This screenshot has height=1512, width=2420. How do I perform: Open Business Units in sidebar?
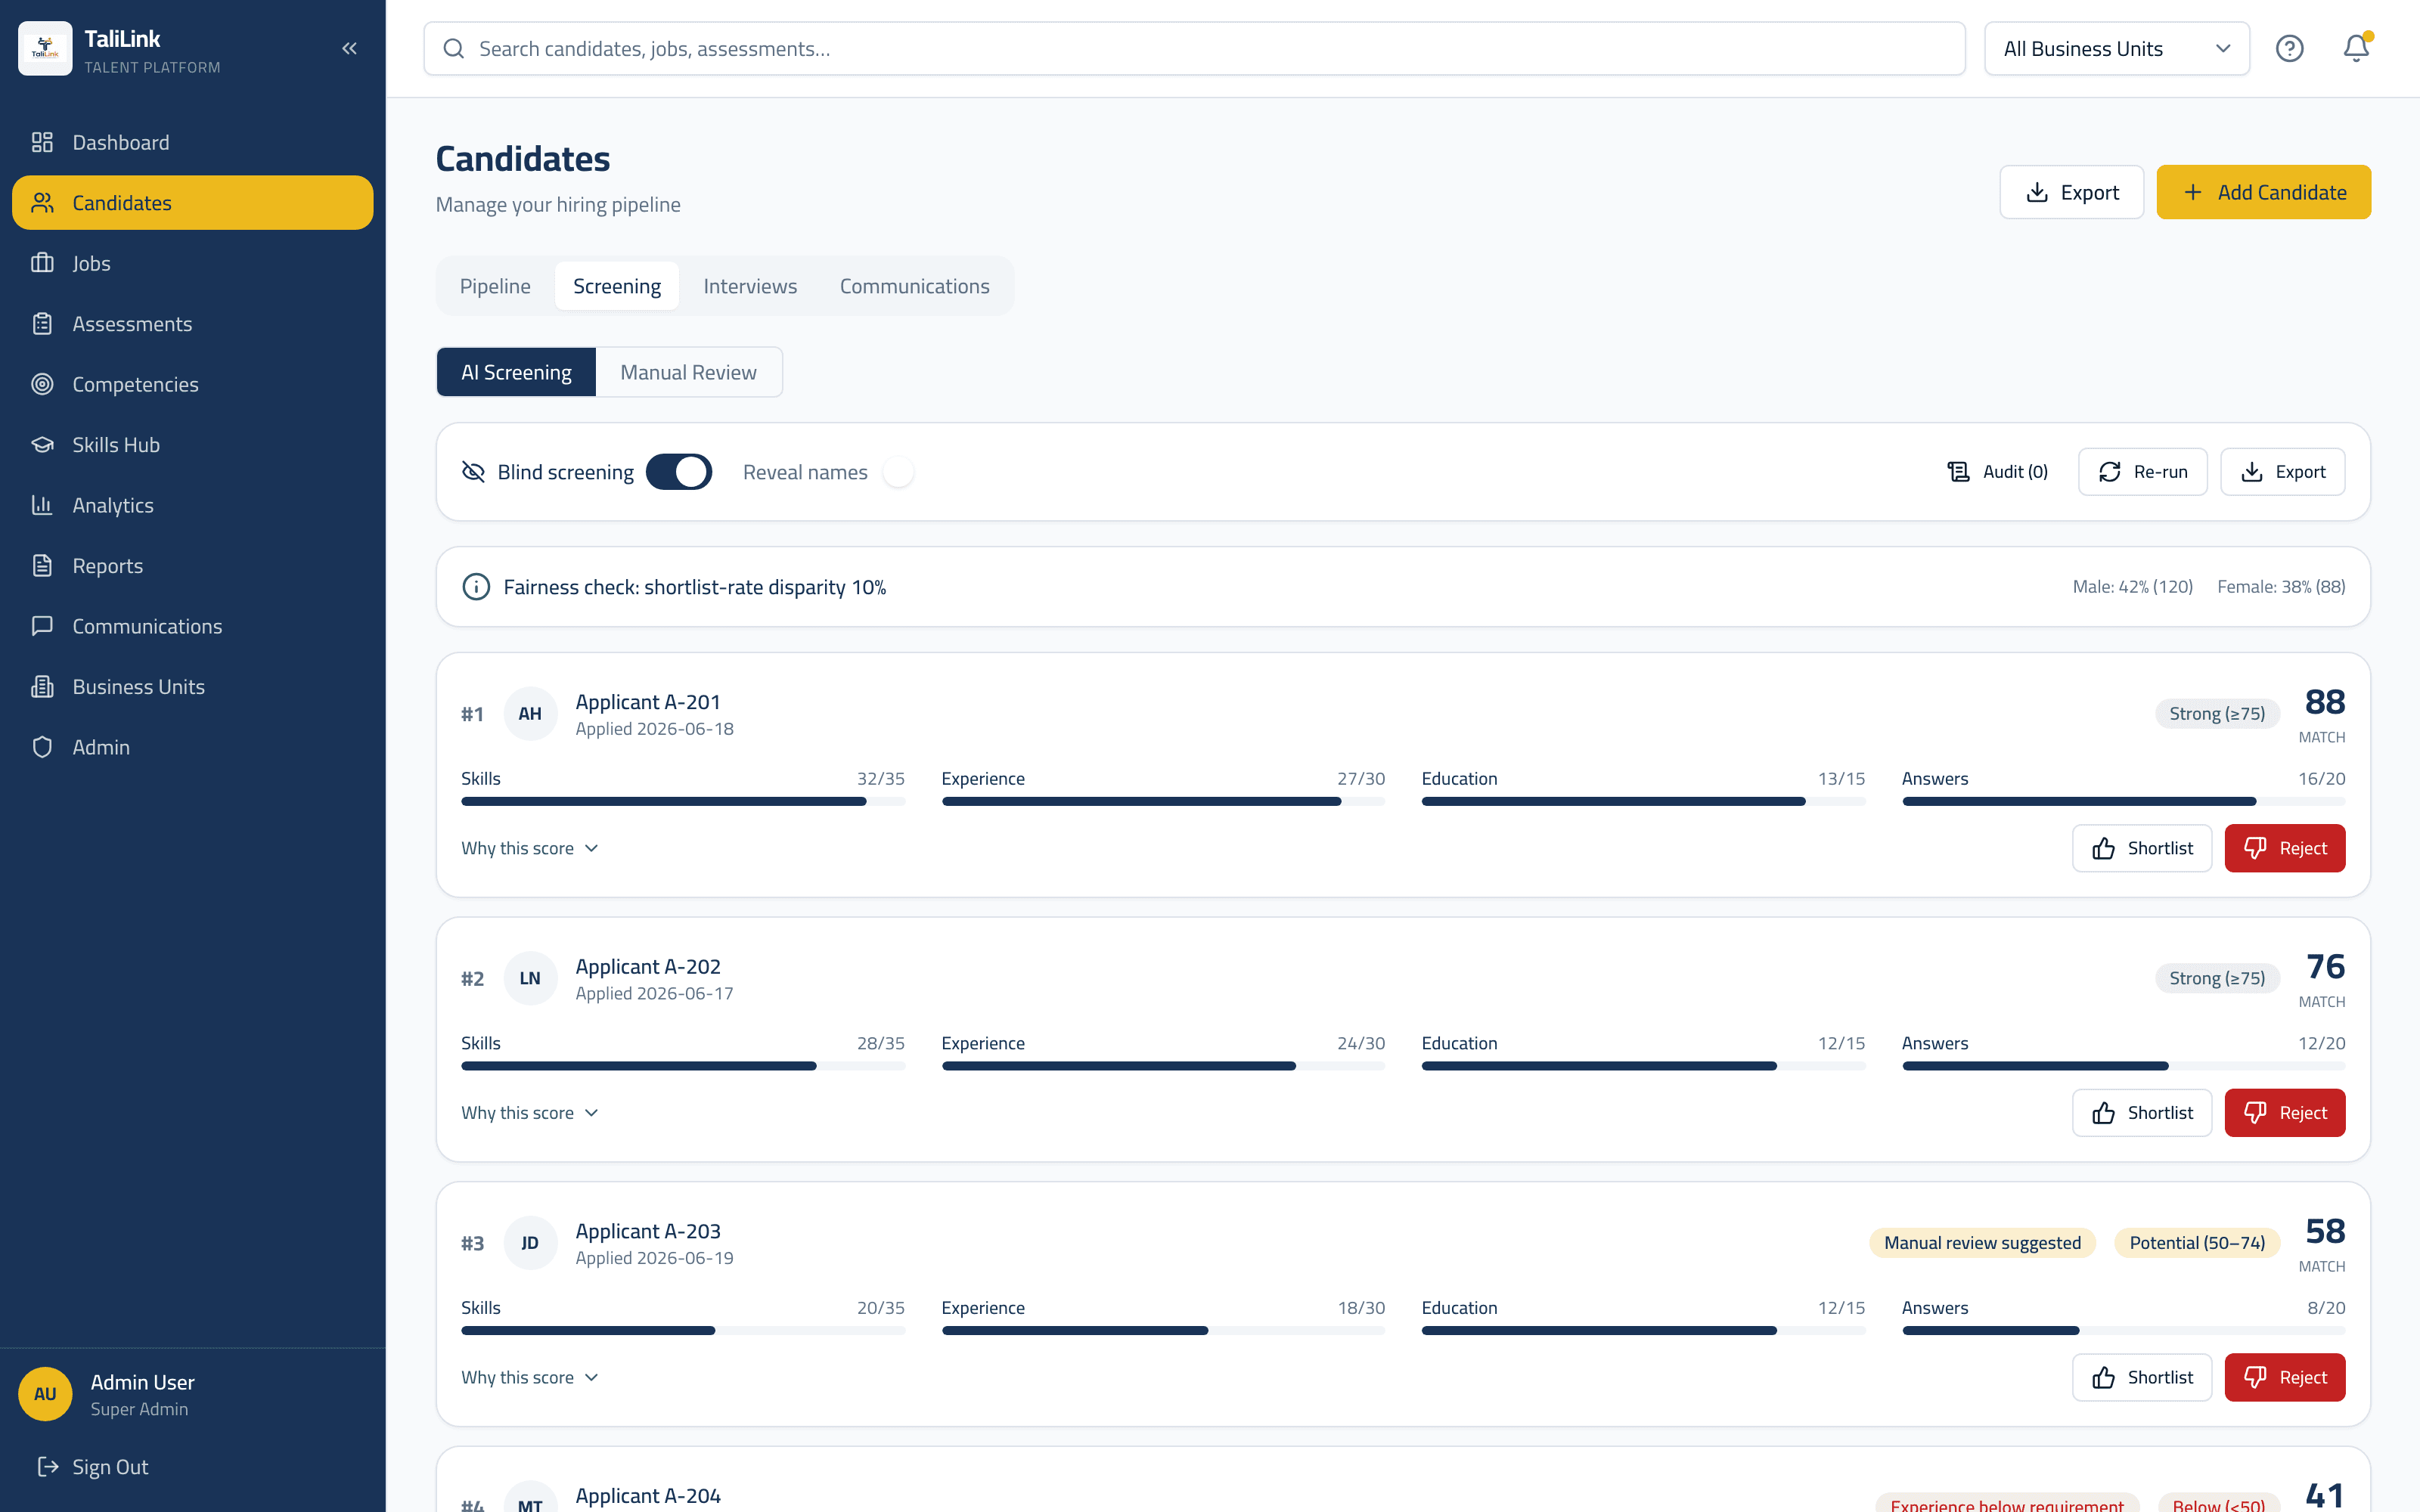tap(192, 687)
